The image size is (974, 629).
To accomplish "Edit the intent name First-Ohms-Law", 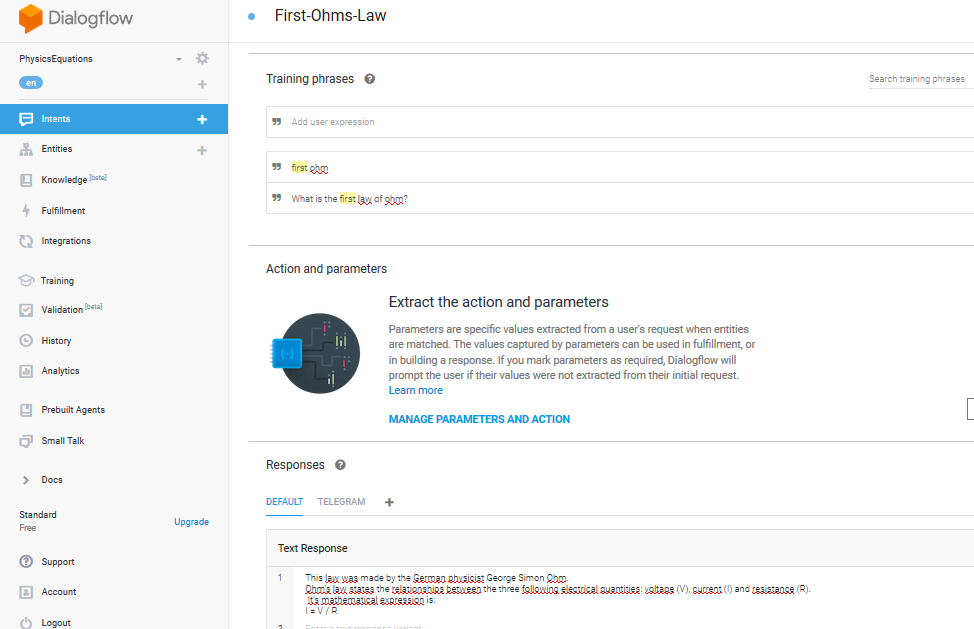I will 330,16.
